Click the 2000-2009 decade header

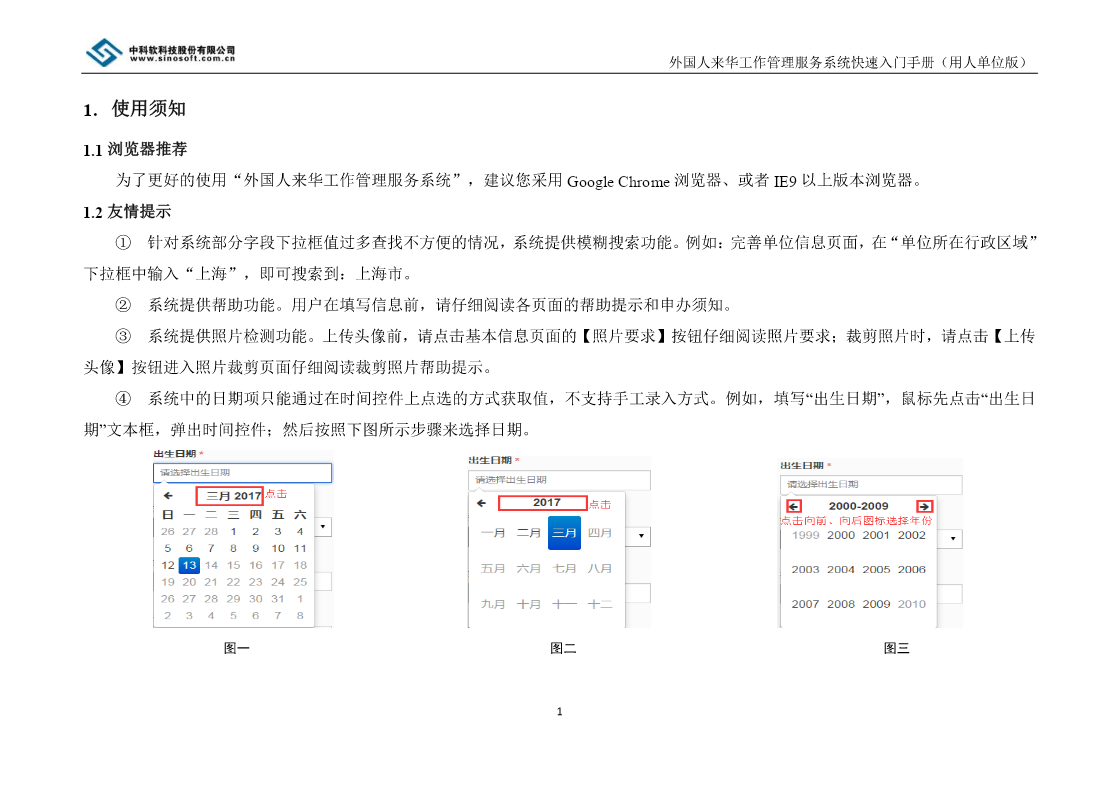click(x=859, y=506)
